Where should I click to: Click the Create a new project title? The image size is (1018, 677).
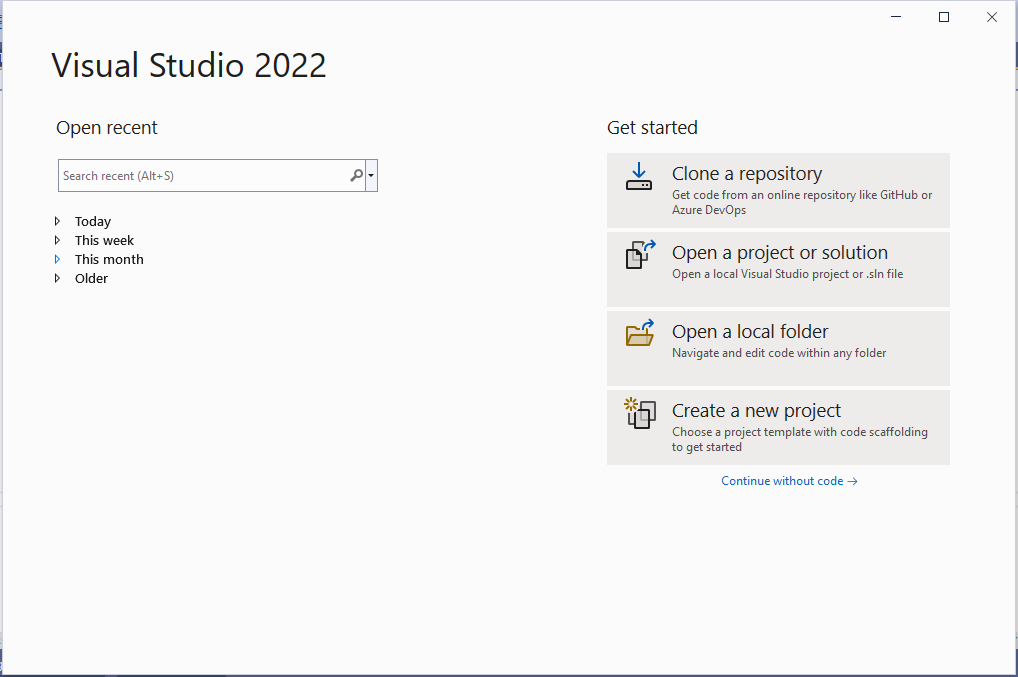click(x=756, y=410)
